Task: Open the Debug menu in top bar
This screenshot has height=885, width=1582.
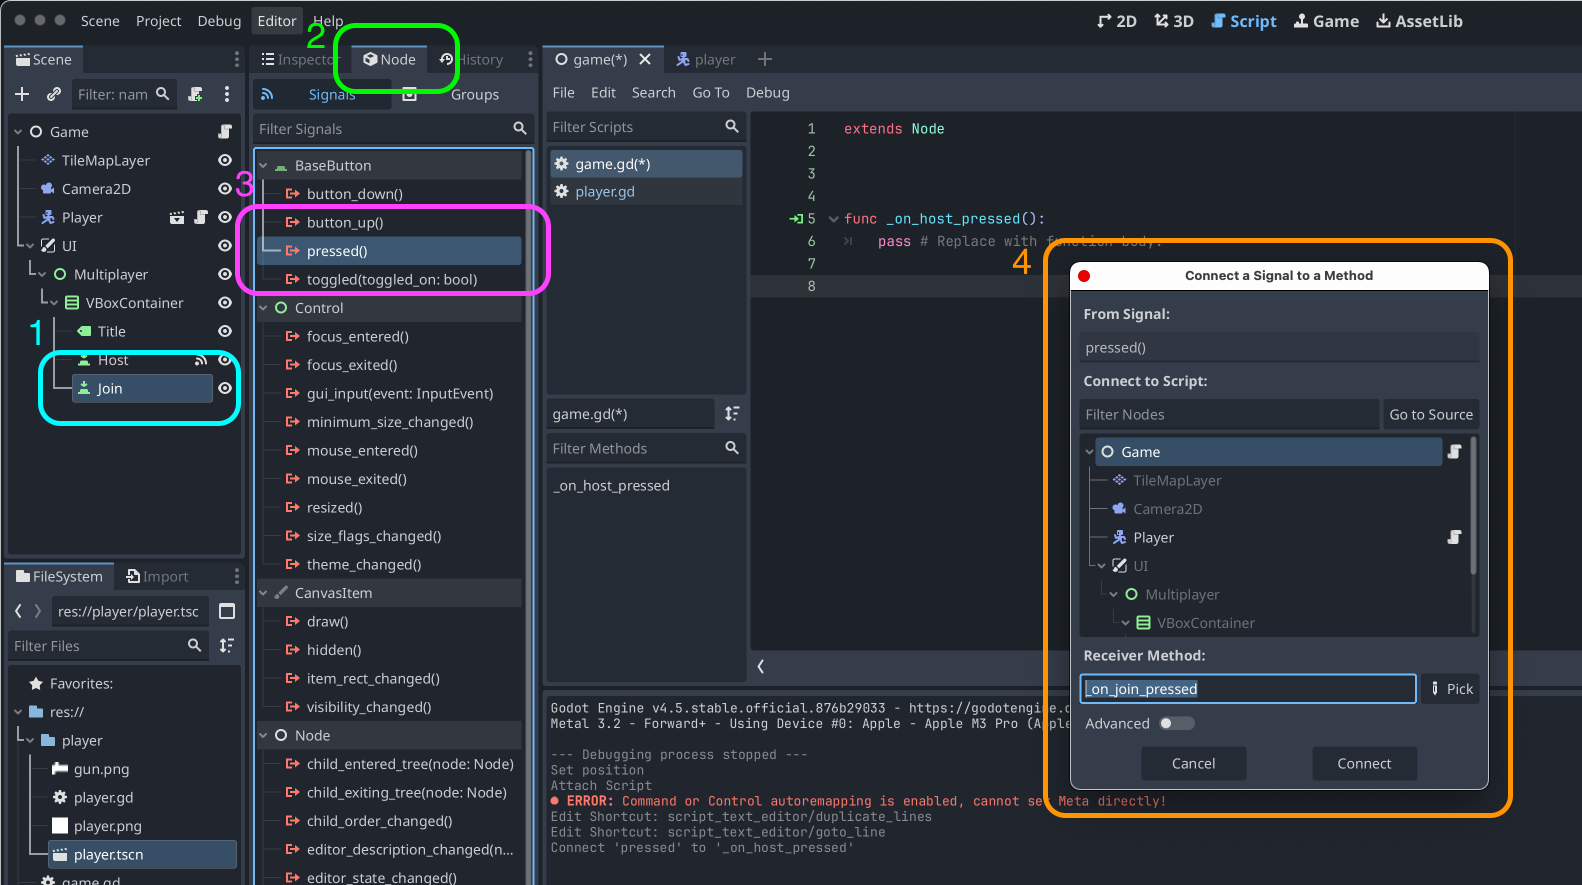Action: click(x=219, y=21)
